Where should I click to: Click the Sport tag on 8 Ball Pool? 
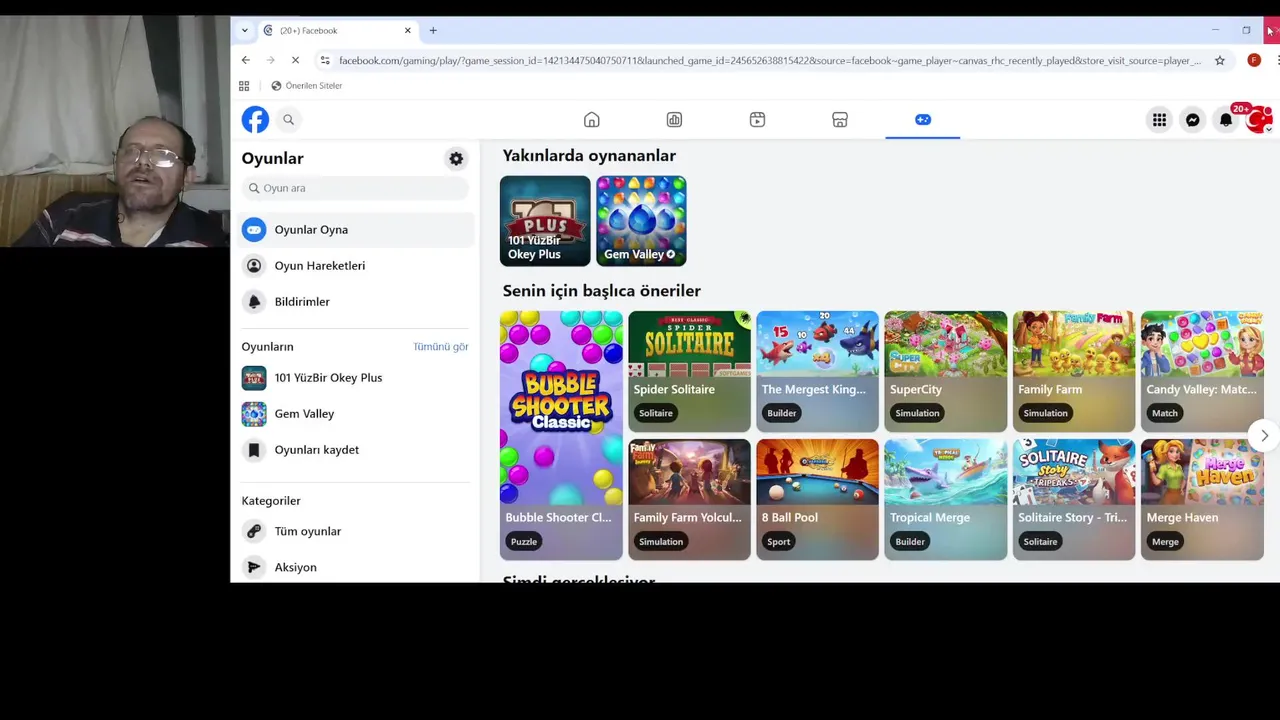(778, 541)
